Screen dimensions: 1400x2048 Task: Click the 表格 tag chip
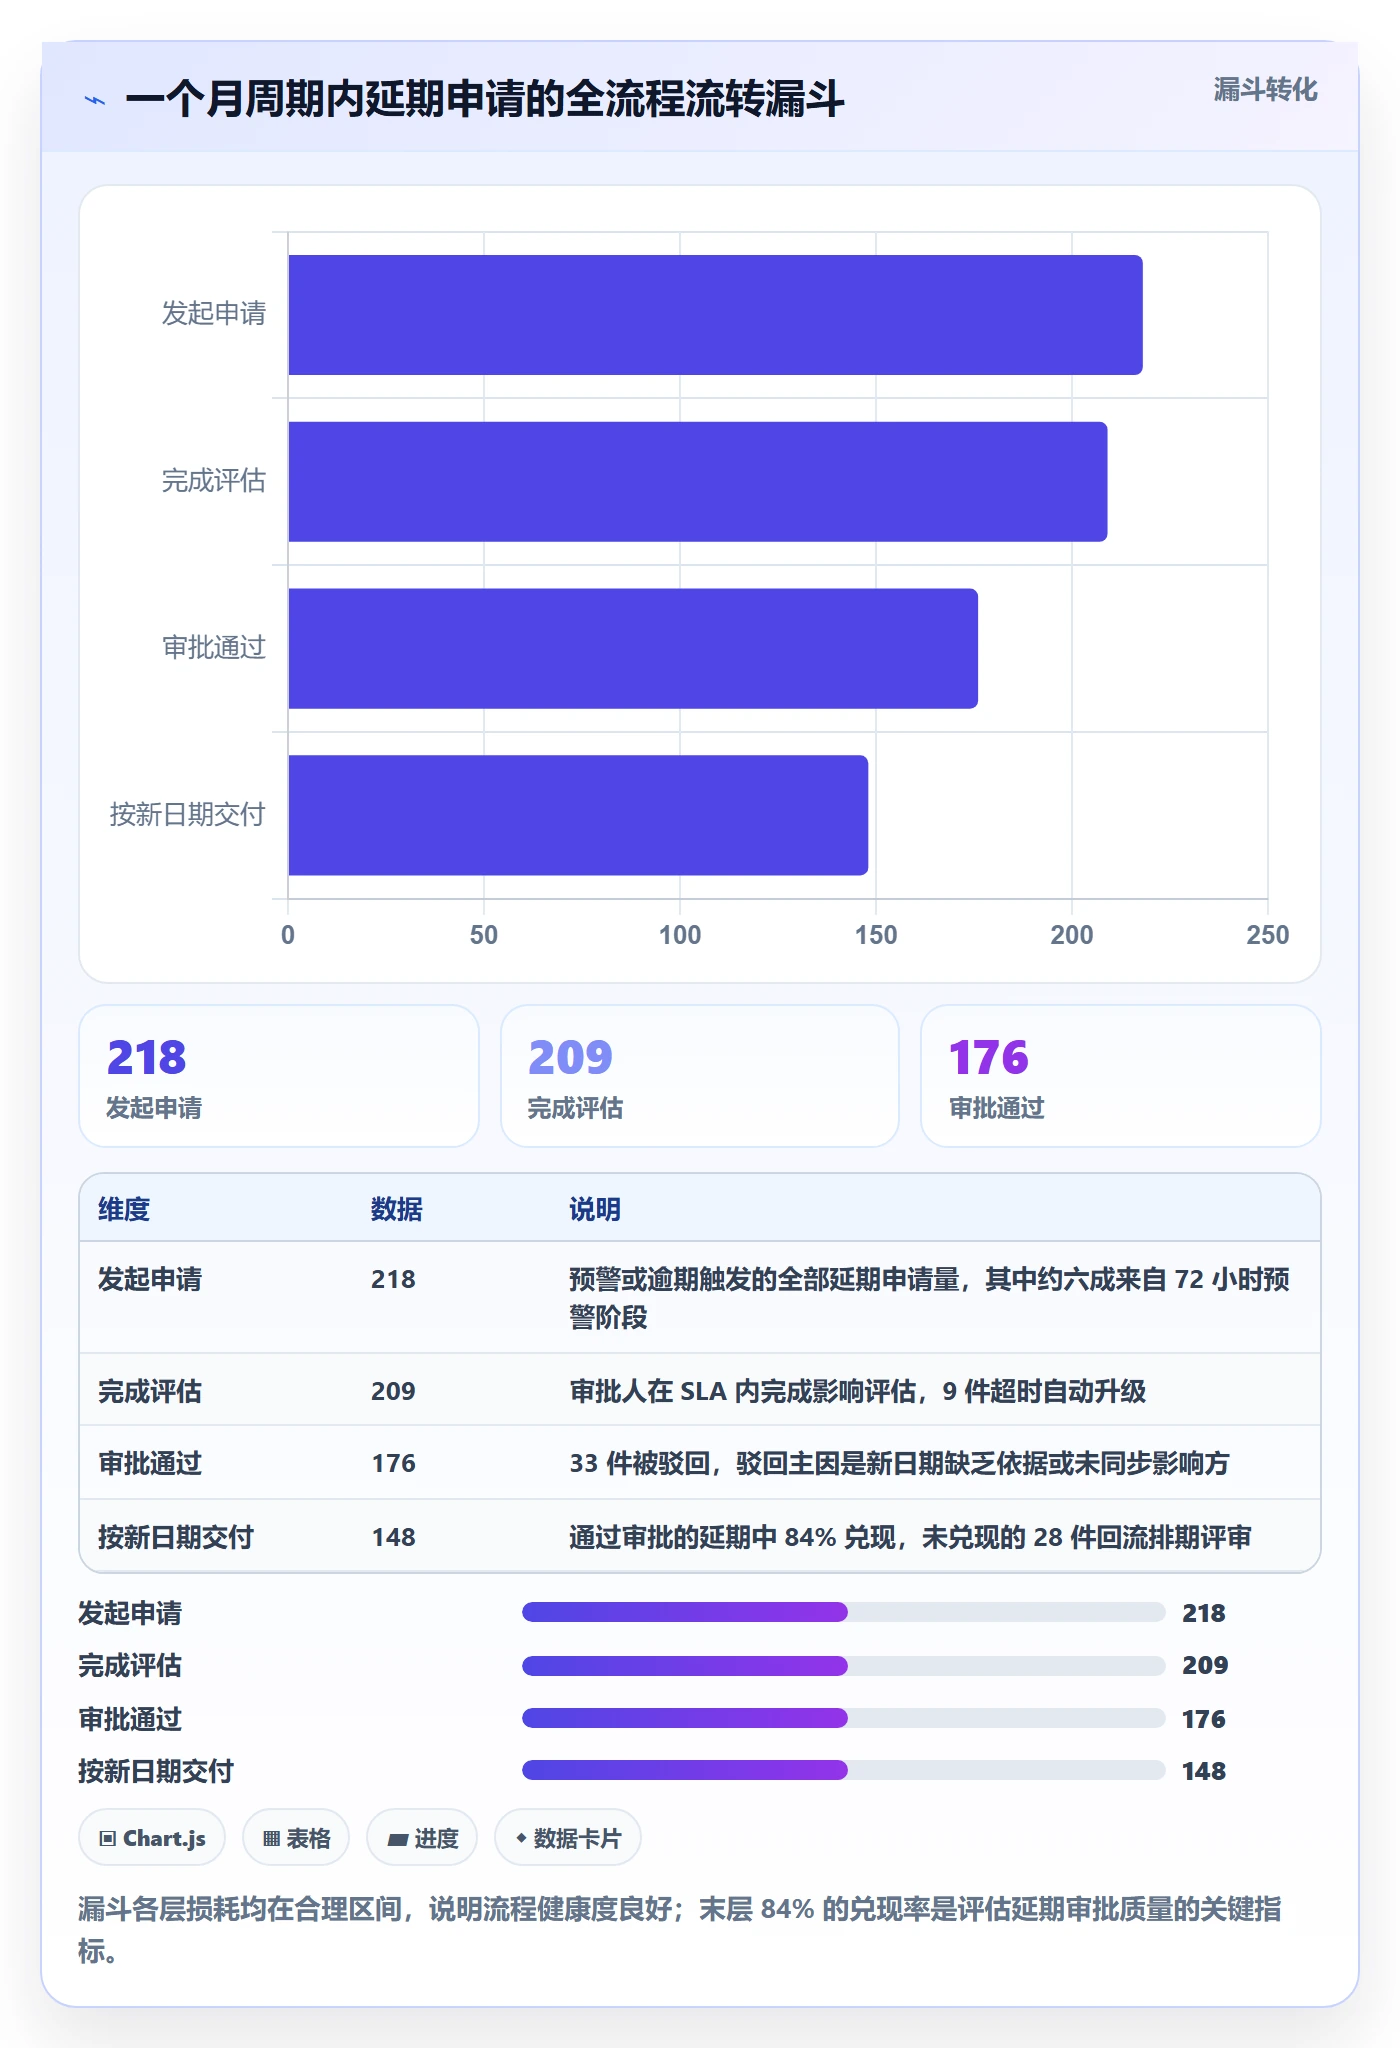point(296,1838)
